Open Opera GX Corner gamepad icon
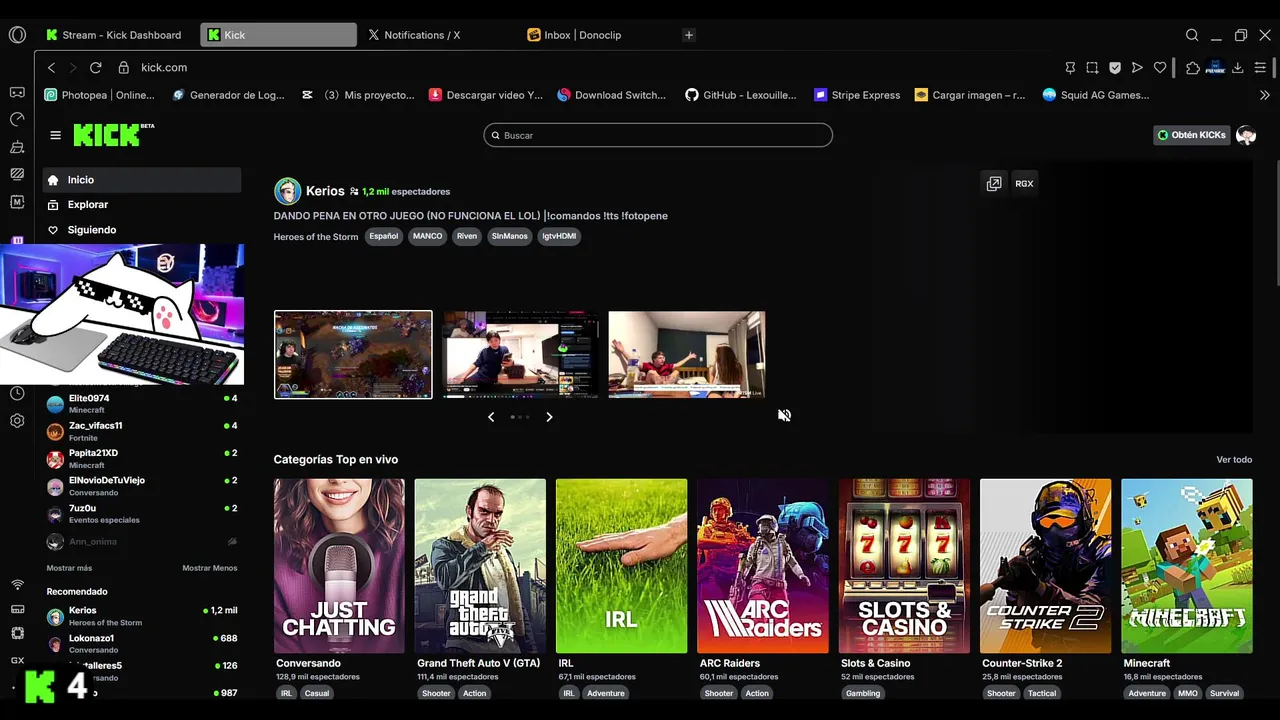This screenshot has height=720, width=1280. click(x=17, y=92)
